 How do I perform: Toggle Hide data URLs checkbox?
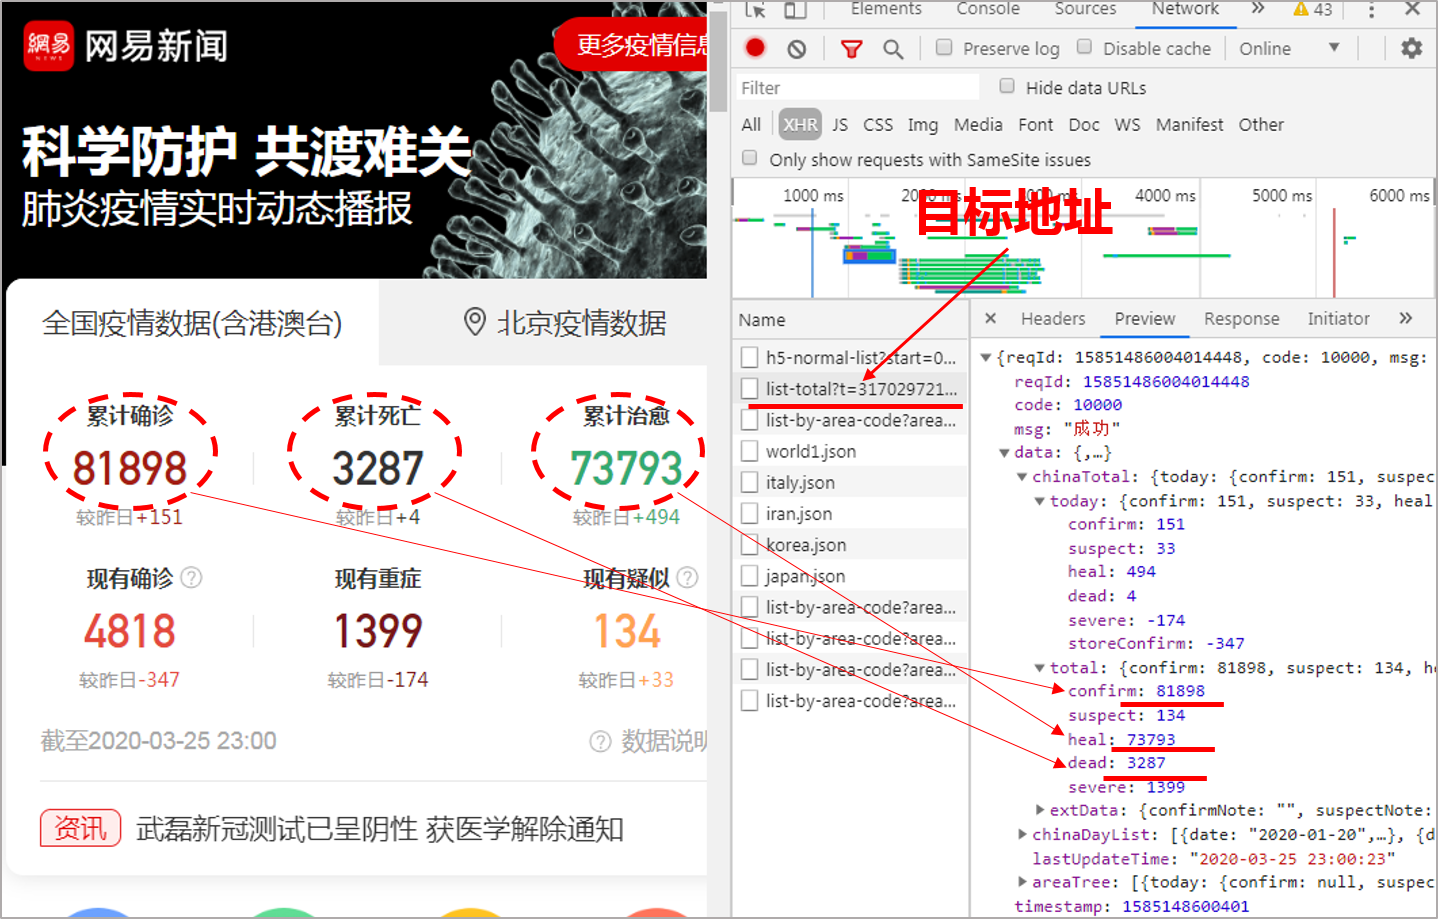(1007, 86)
